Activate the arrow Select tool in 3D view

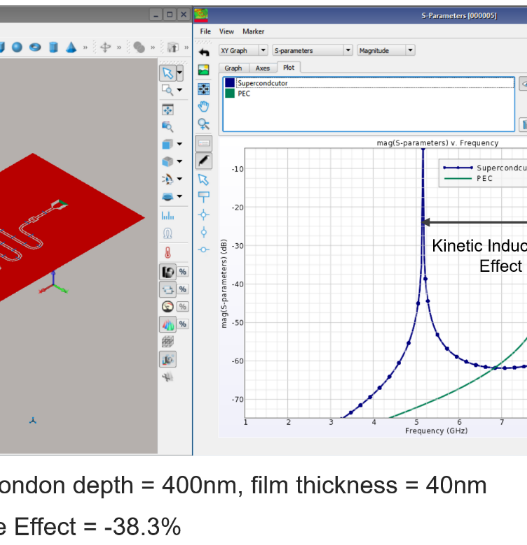click(168, 73)
